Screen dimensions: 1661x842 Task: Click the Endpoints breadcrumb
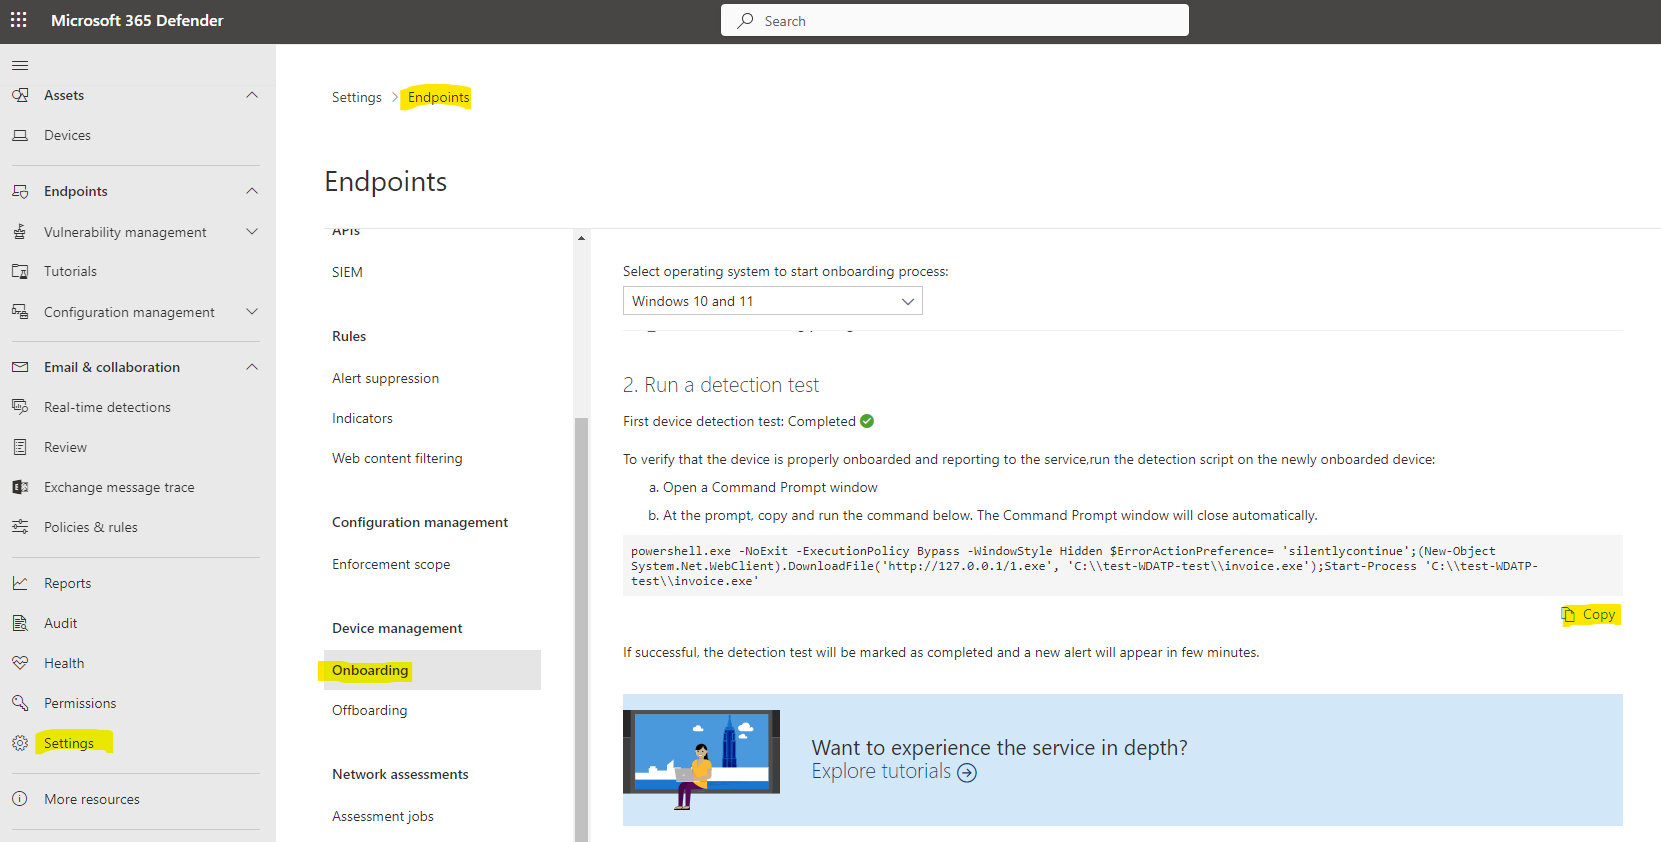click(x=438, y=97)
